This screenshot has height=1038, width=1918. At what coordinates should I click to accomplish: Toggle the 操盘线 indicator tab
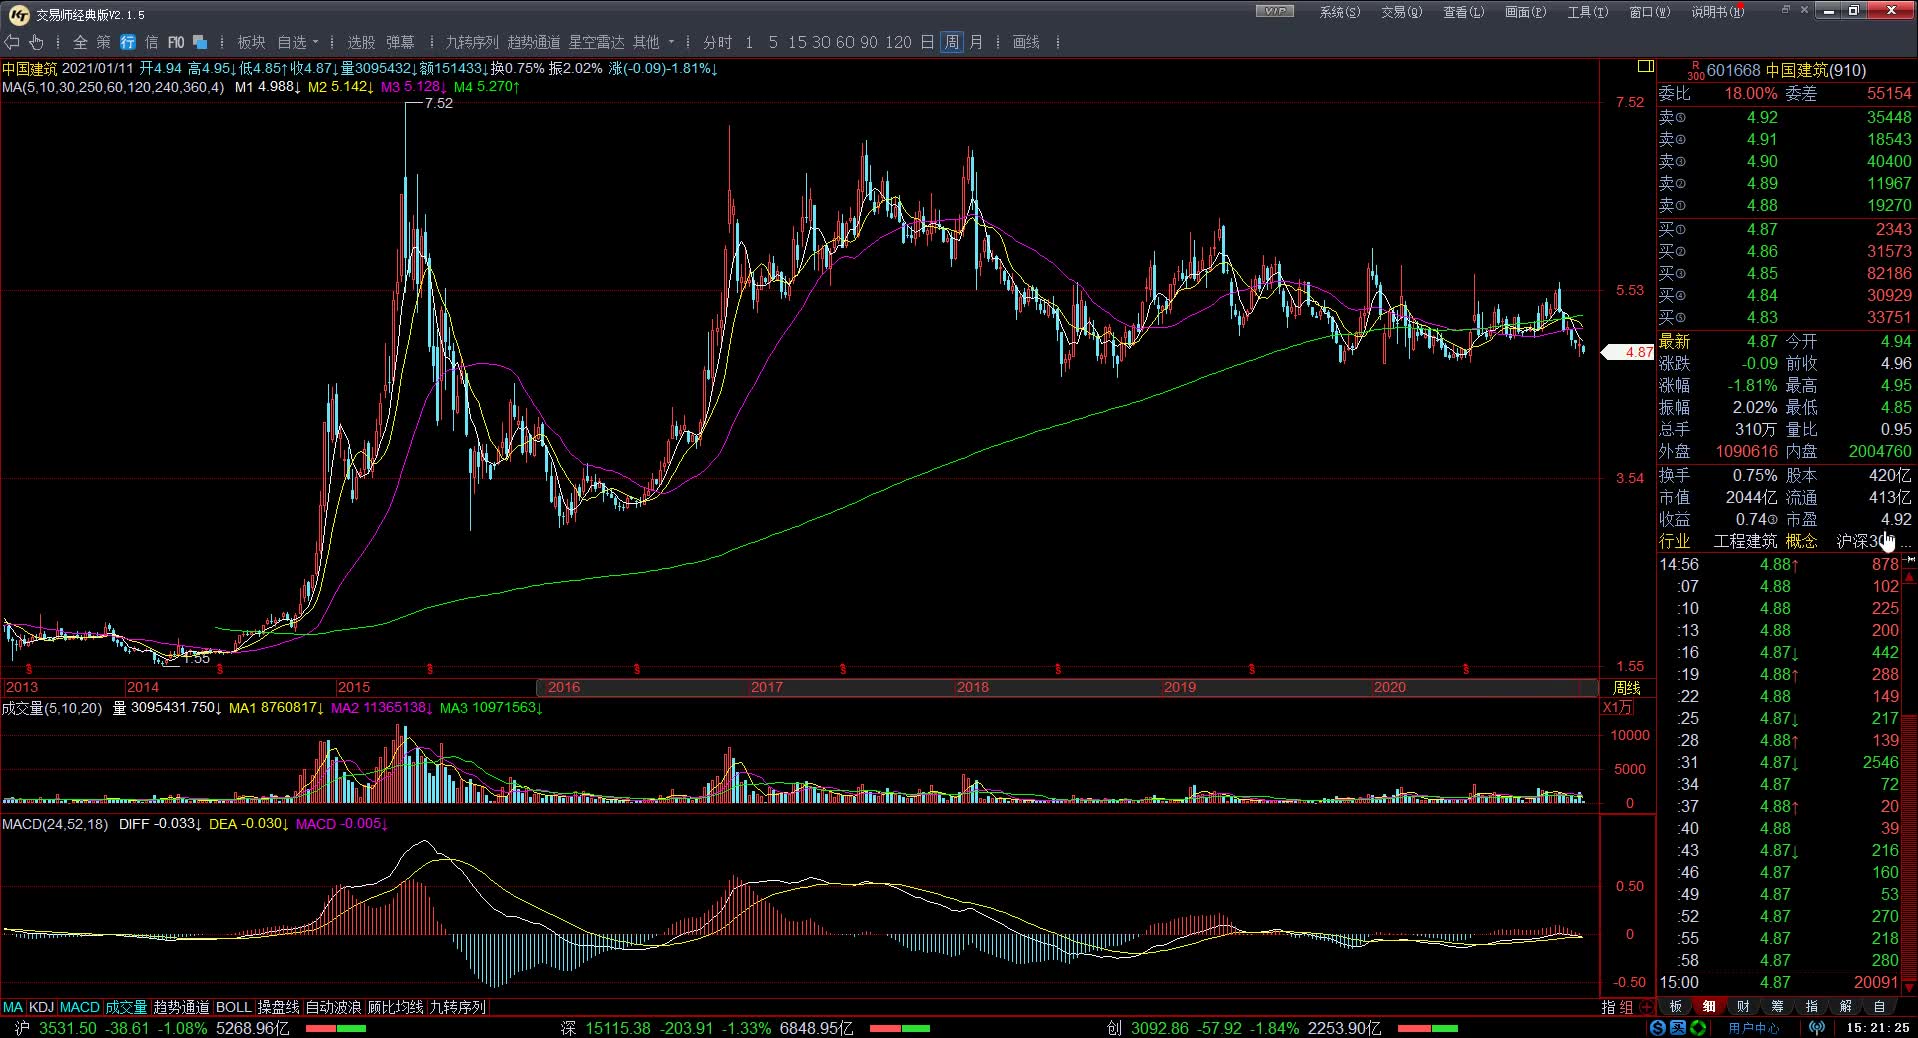(278, 1007)
